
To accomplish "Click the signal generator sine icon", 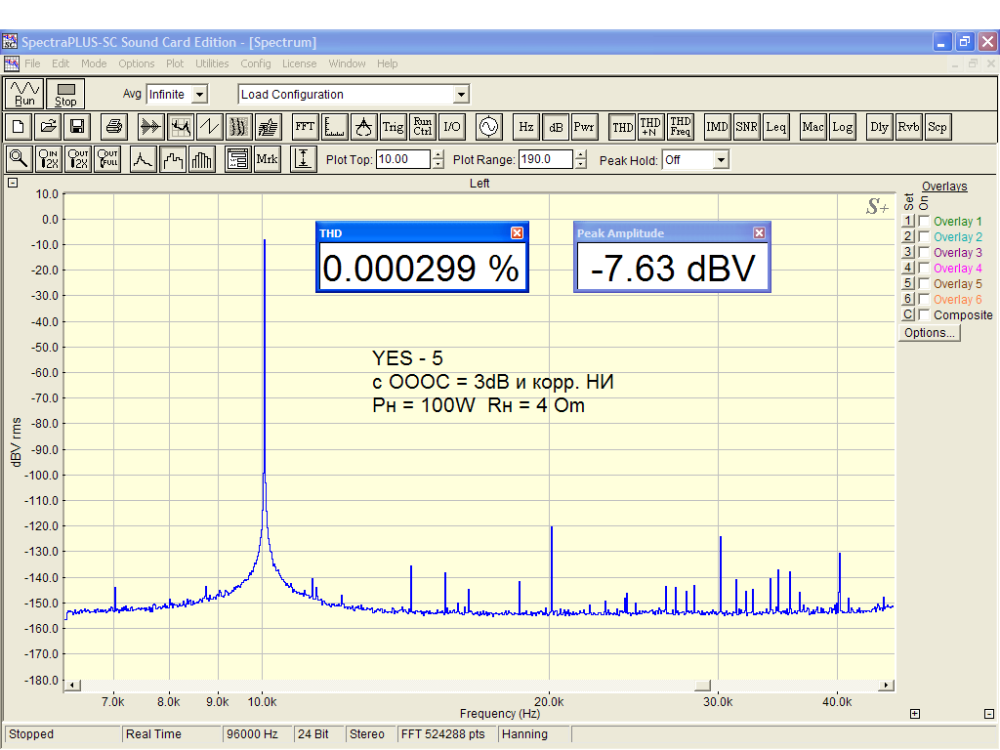I will coord(489,127).
